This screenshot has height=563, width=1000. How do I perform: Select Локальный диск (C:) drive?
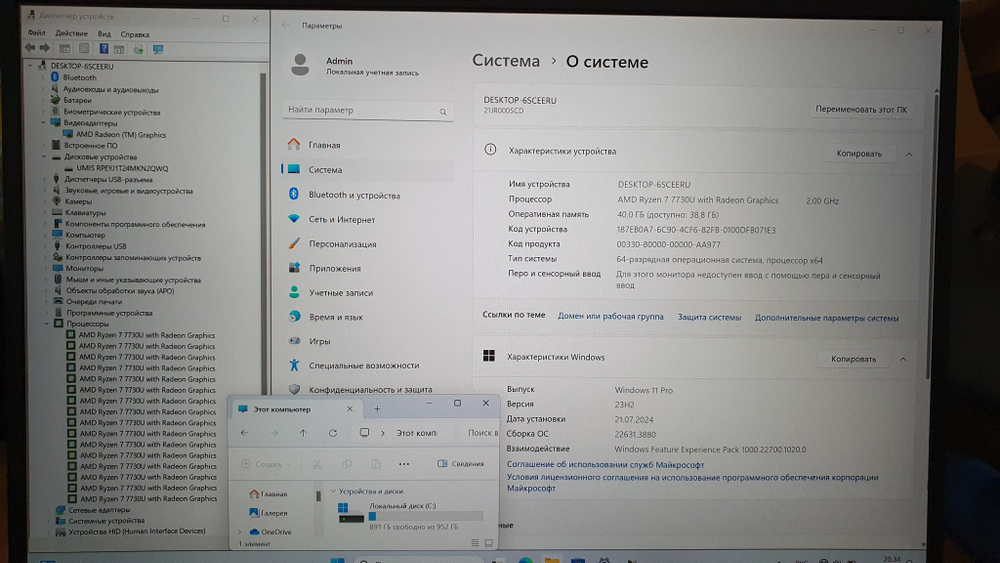409,515
